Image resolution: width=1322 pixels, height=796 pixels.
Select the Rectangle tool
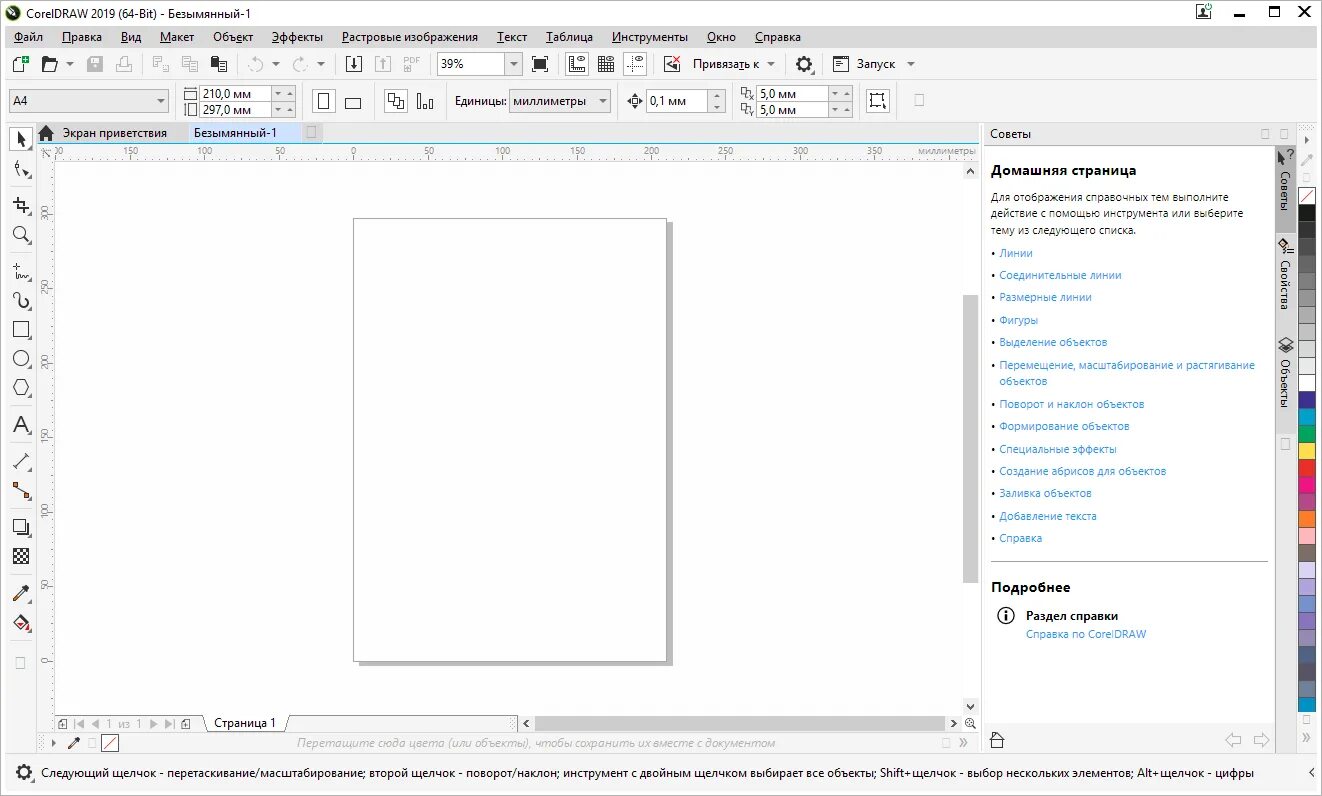(20, 329)
